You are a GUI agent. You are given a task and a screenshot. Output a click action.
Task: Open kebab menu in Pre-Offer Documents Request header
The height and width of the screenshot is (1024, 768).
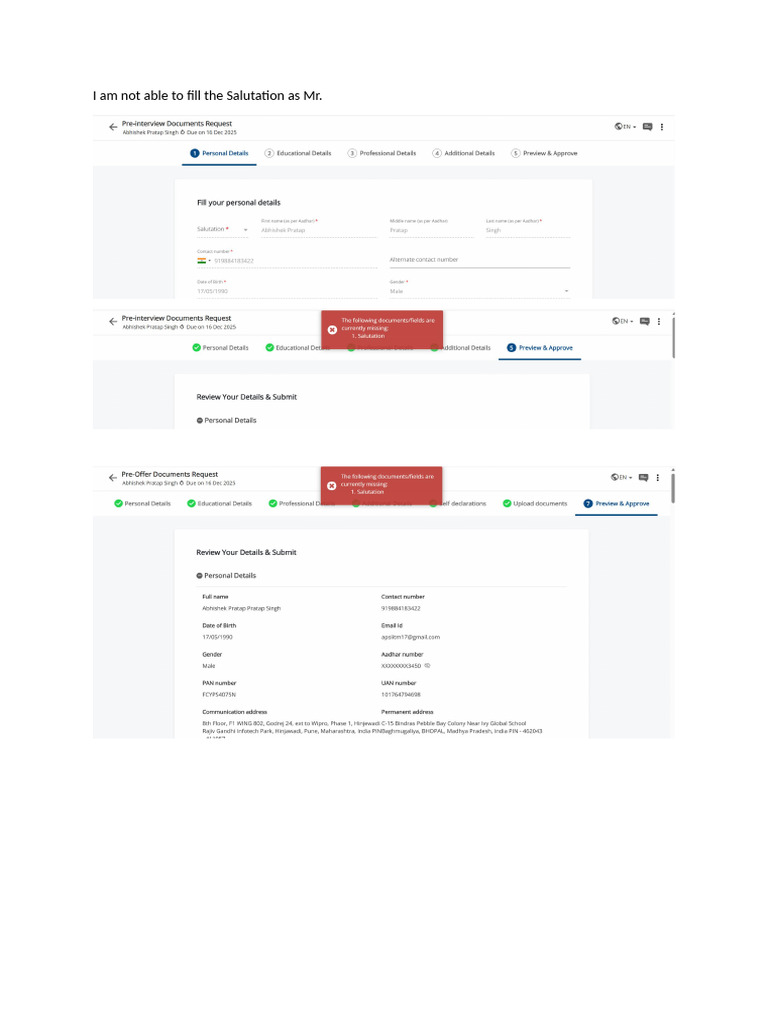click(658, 477)
